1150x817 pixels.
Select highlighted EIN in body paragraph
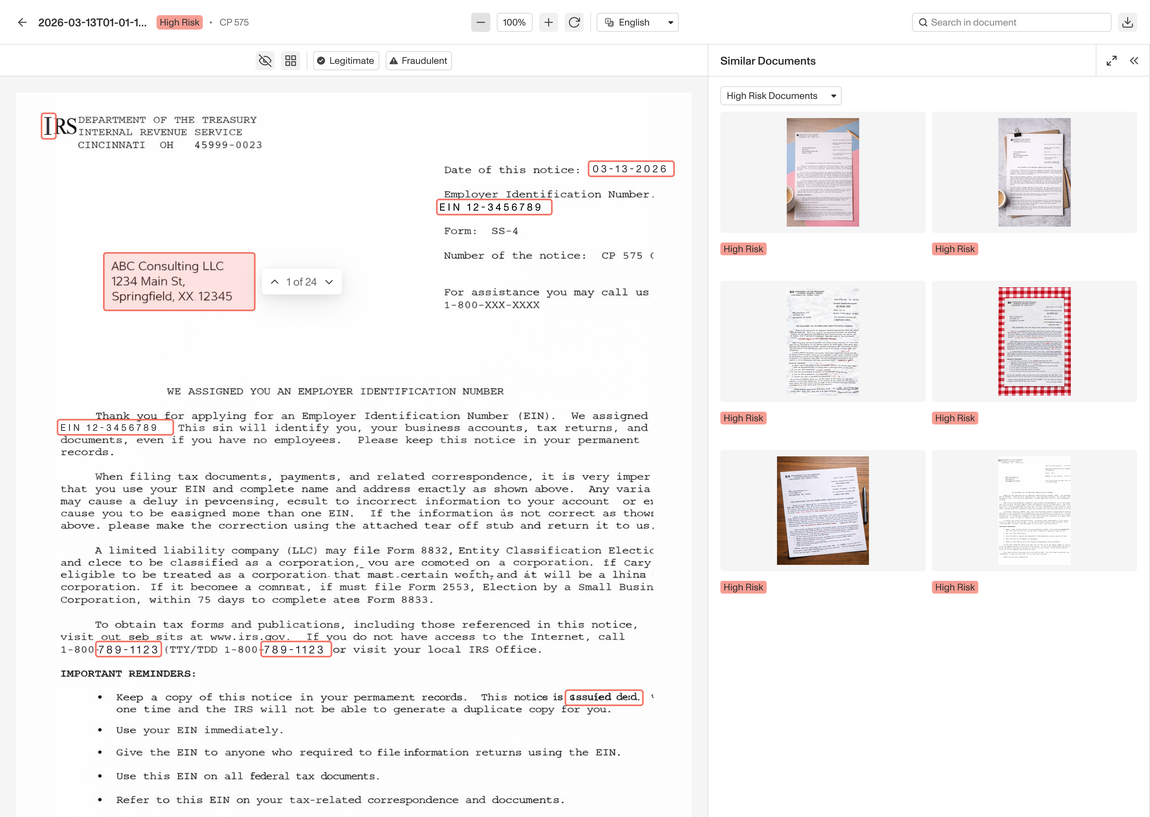click(x=116, y=428)
